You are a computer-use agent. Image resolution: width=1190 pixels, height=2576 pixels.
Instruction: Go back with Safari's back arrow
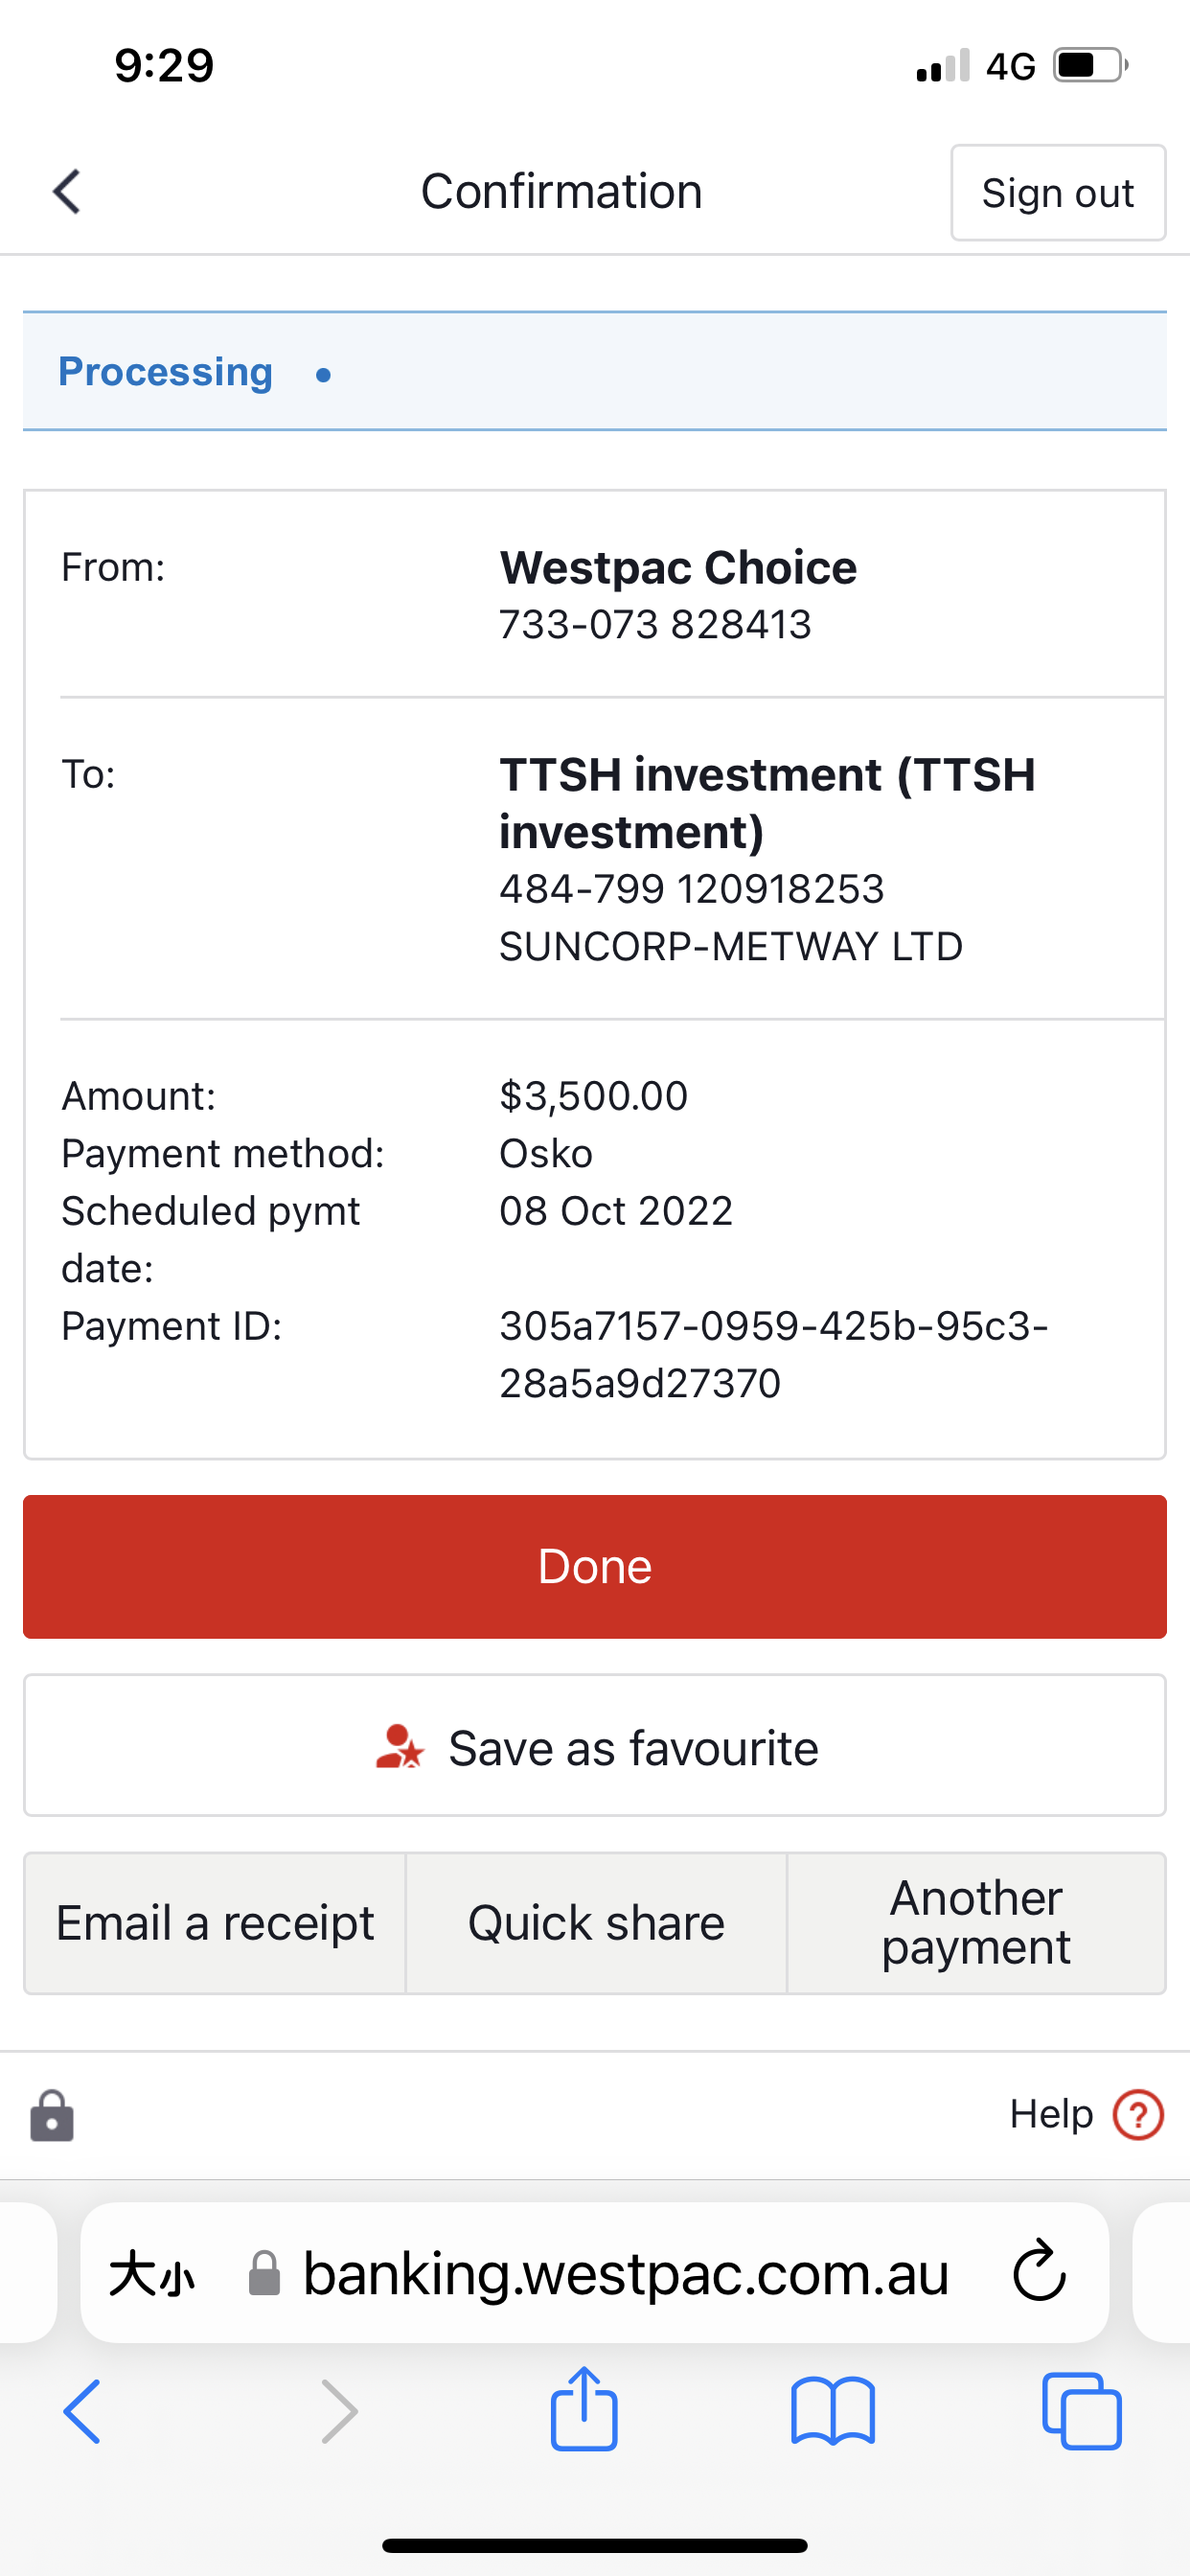click(x=82, y=2411)
